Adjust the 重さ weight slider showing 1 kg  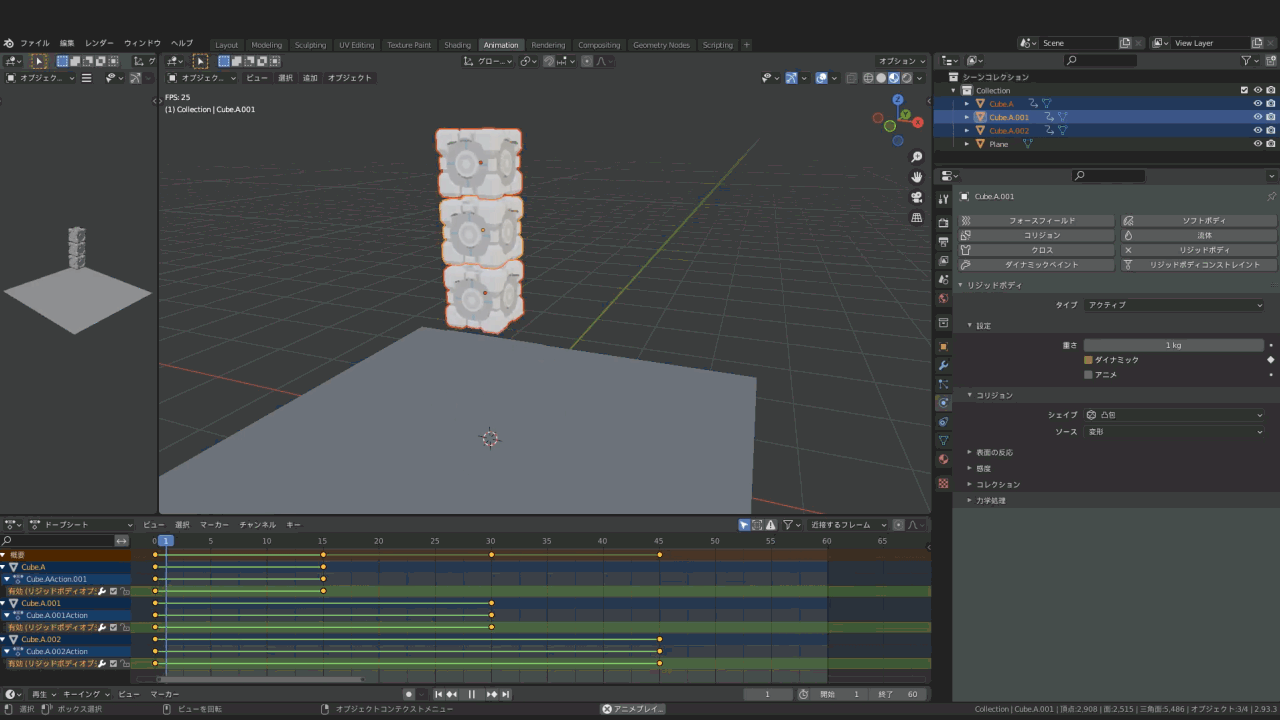[x=1172, y=345]
